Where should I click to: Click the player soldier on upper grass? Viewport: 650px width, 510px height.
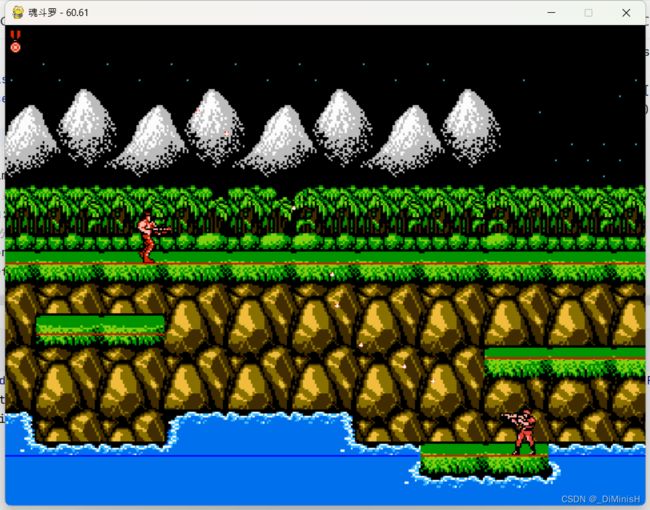coord(152,238)
